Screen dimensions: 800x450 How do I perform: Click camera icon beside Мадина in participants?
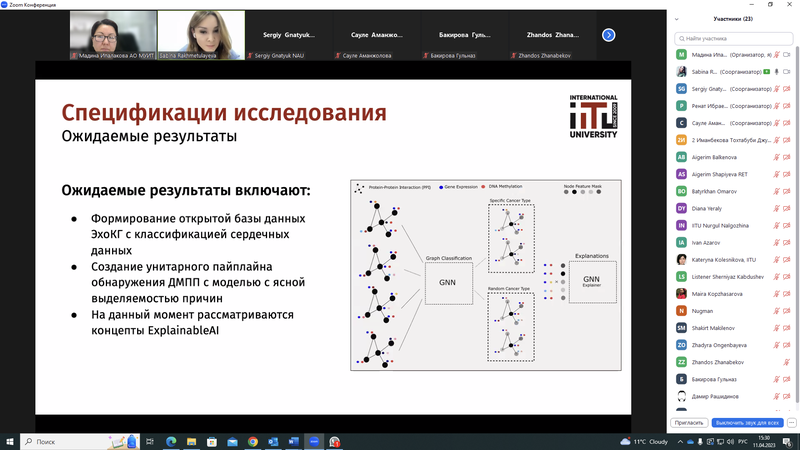click(x=787, y=55)
